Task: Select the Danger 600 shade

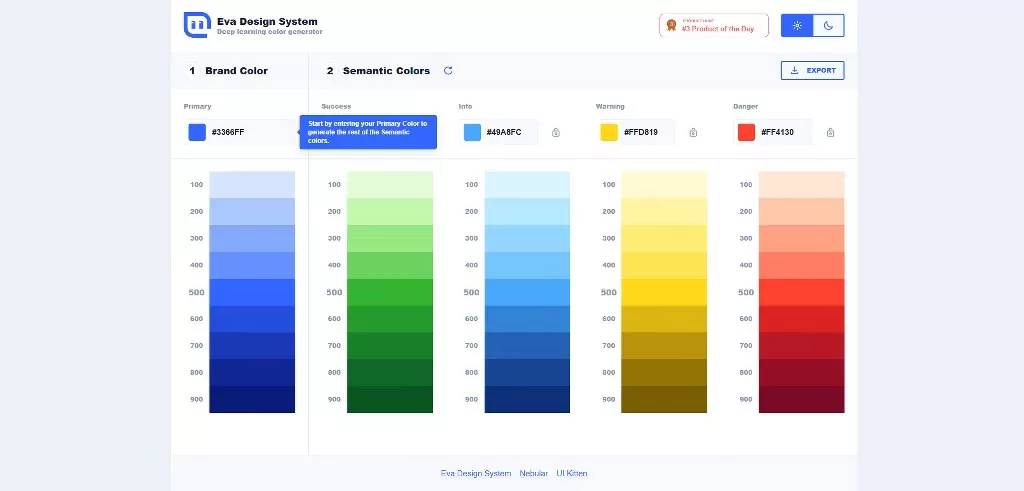Action: click(802, 319)
